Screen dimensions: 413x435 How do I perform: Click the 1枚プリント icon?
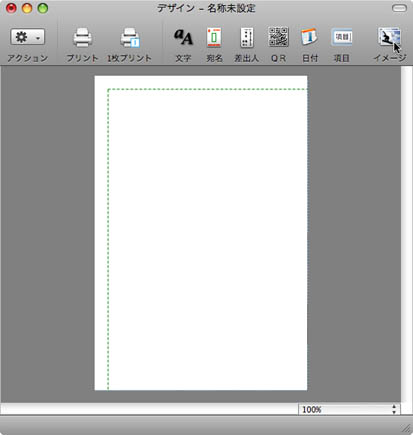[x=130, y=38]
